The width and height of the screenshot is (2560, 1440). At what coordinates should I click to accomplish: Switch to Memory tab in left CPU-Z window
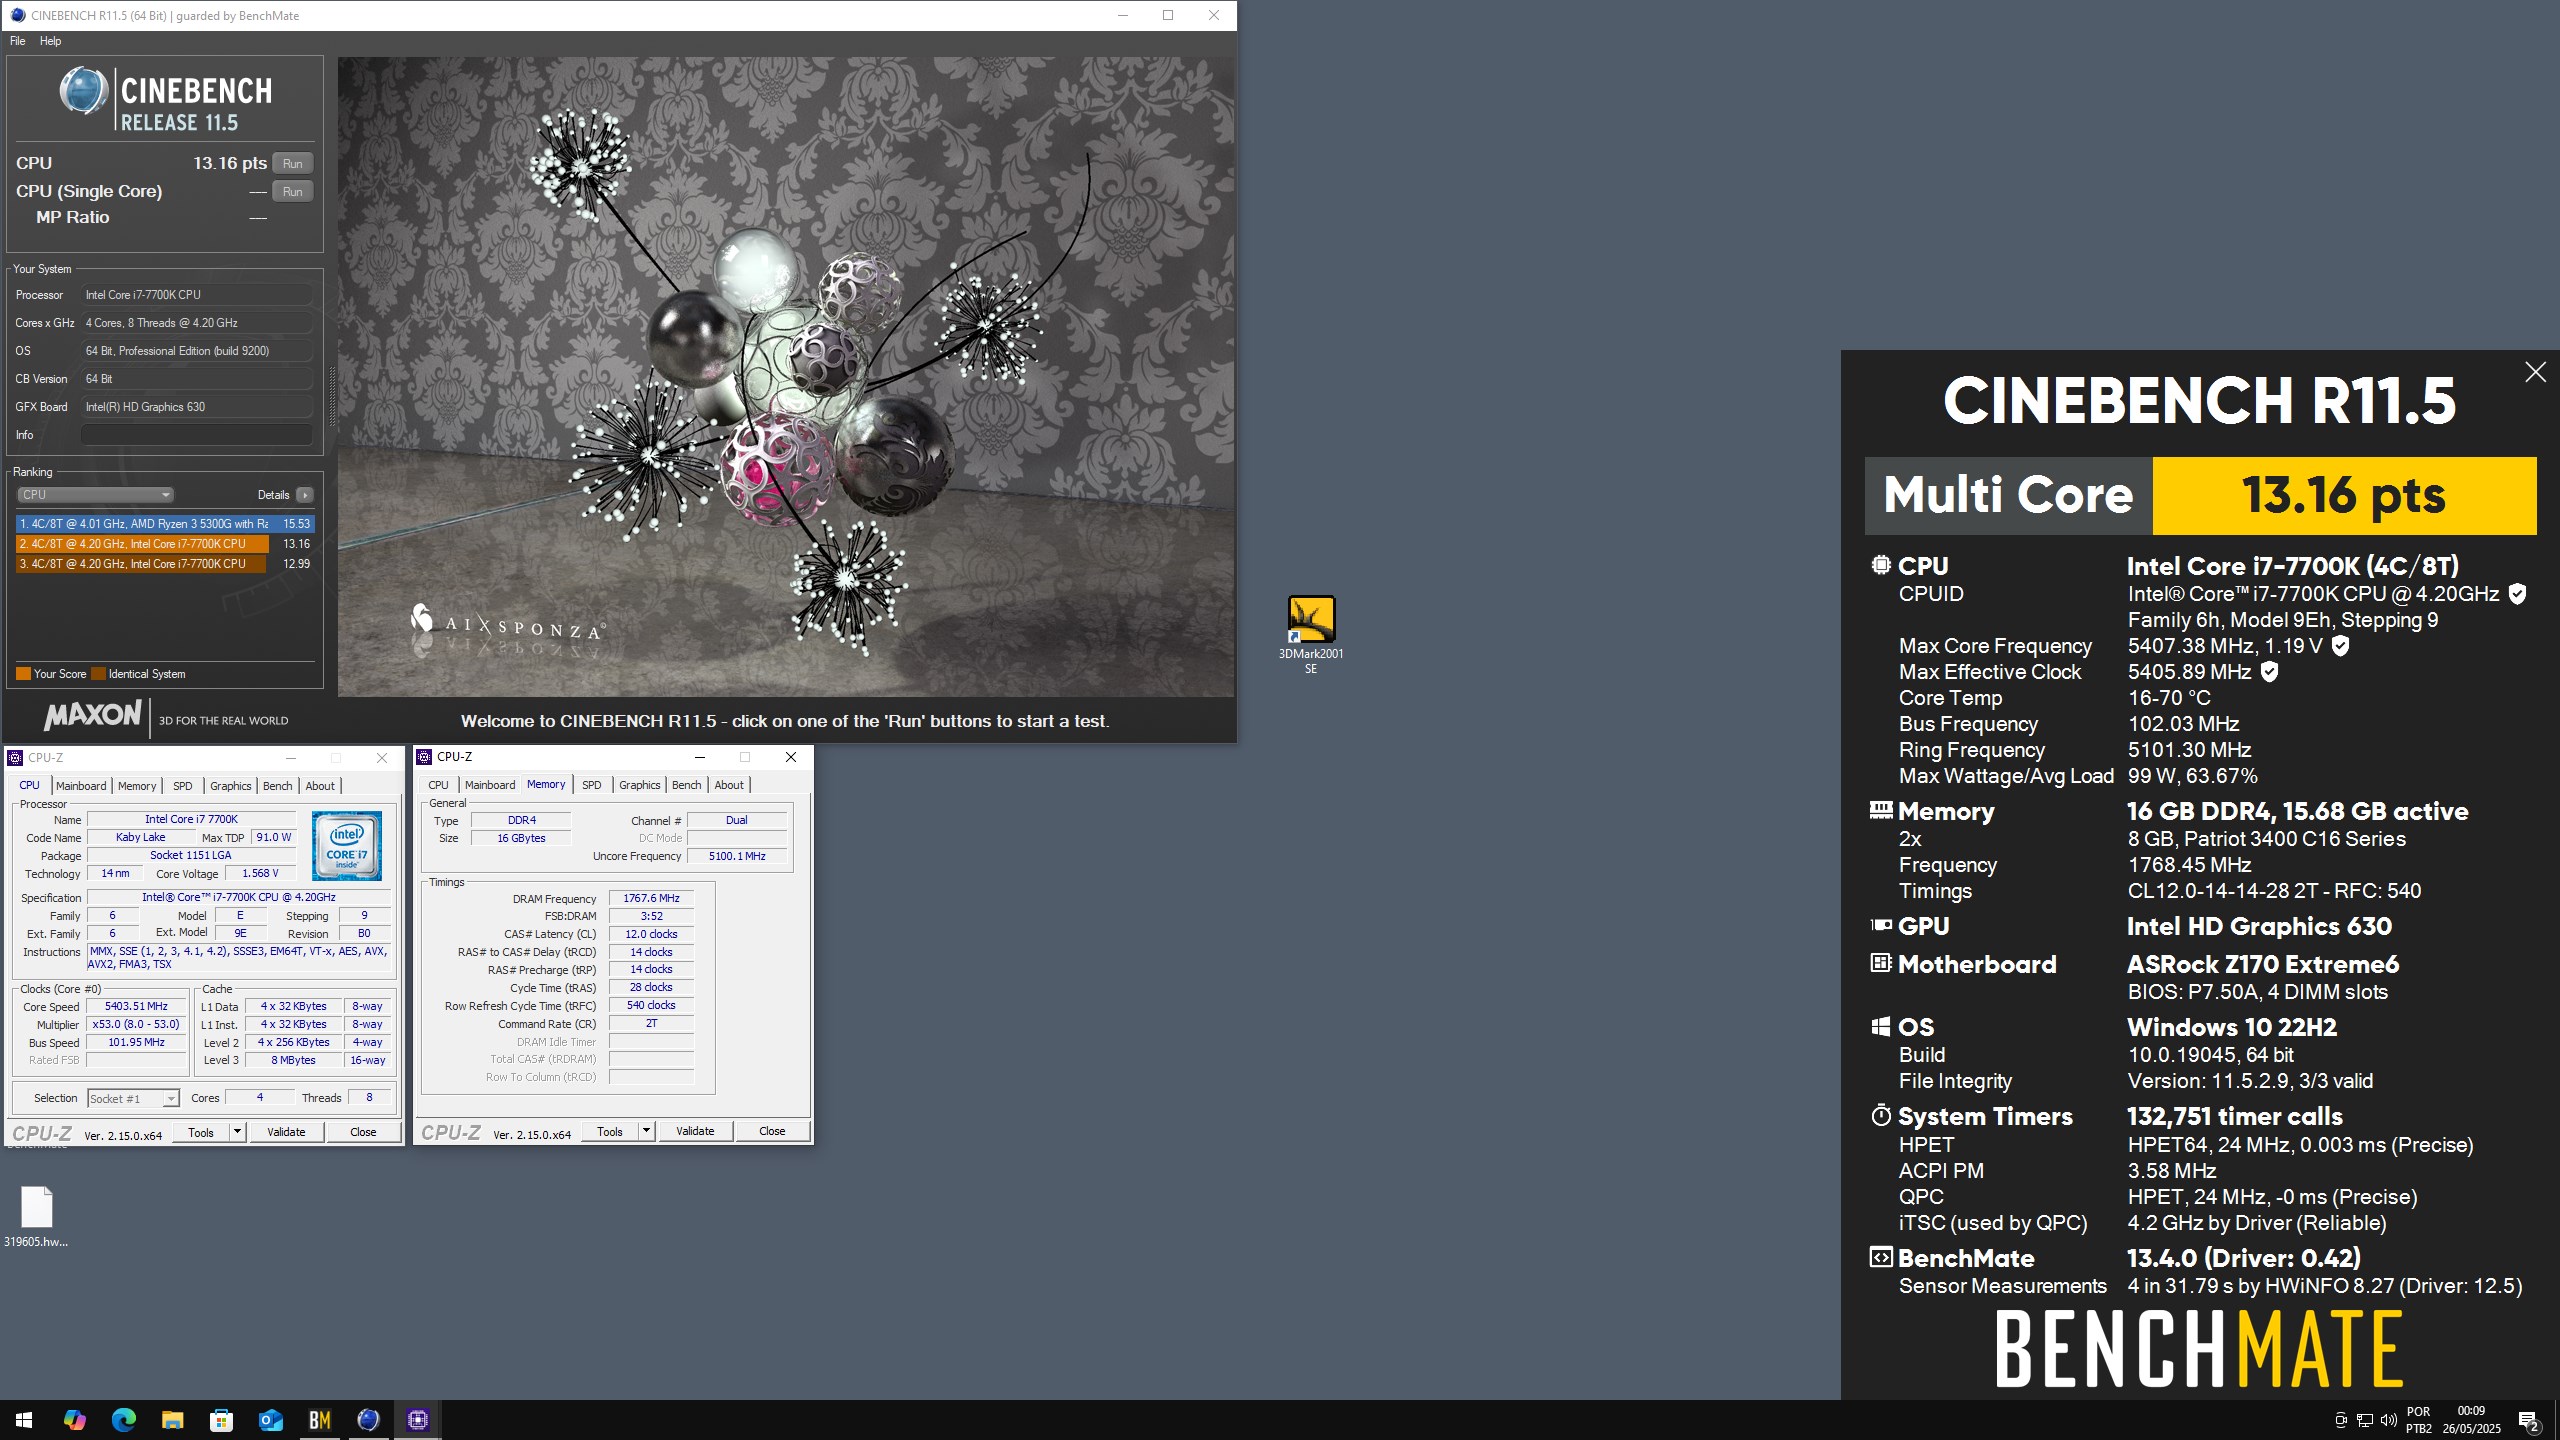137,786
